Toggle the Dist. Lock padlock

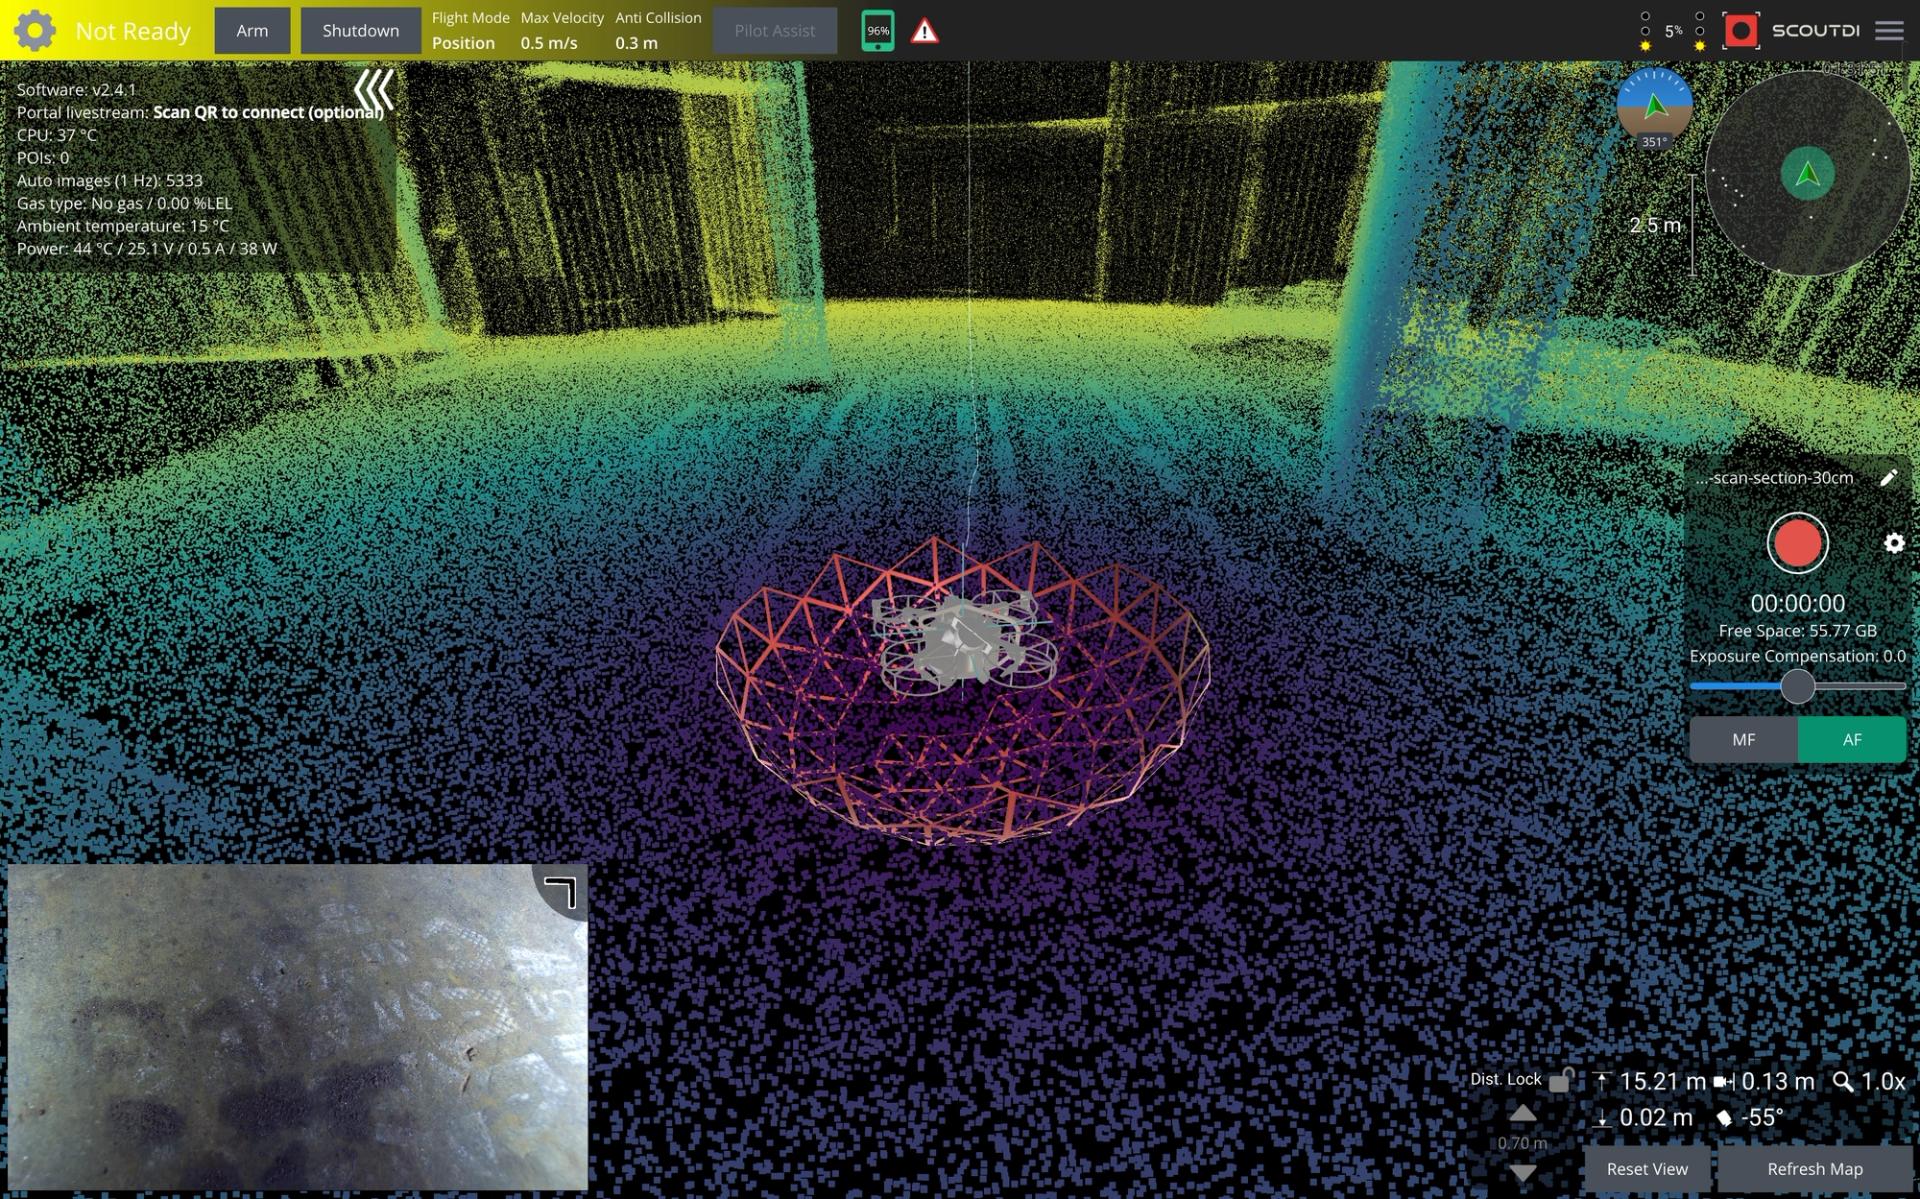[x=1560, y=1080]
